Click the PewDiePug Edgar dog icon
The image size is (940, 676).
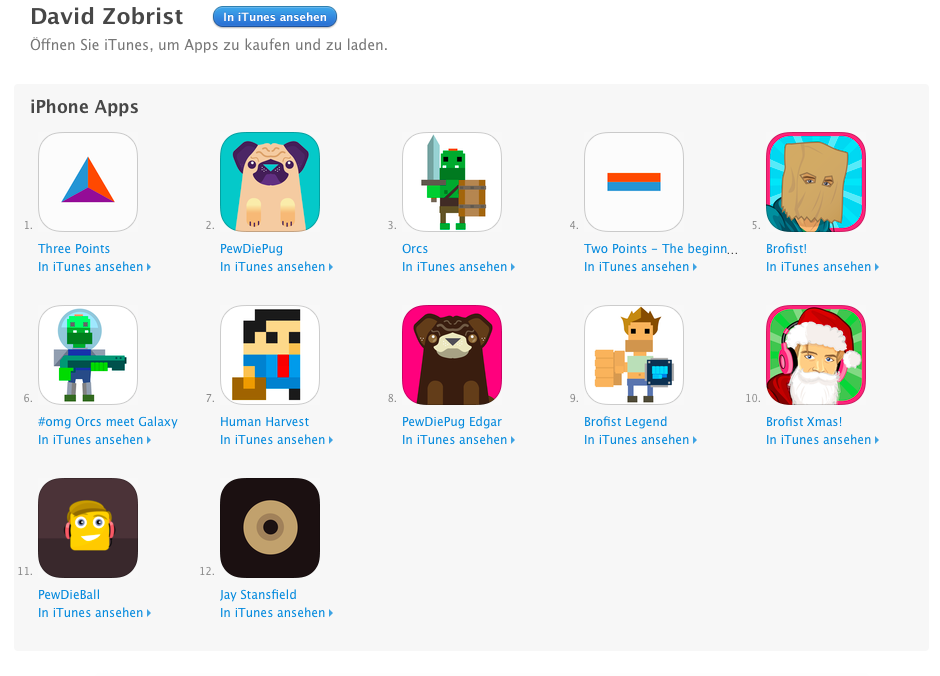[x=452, y=355]
